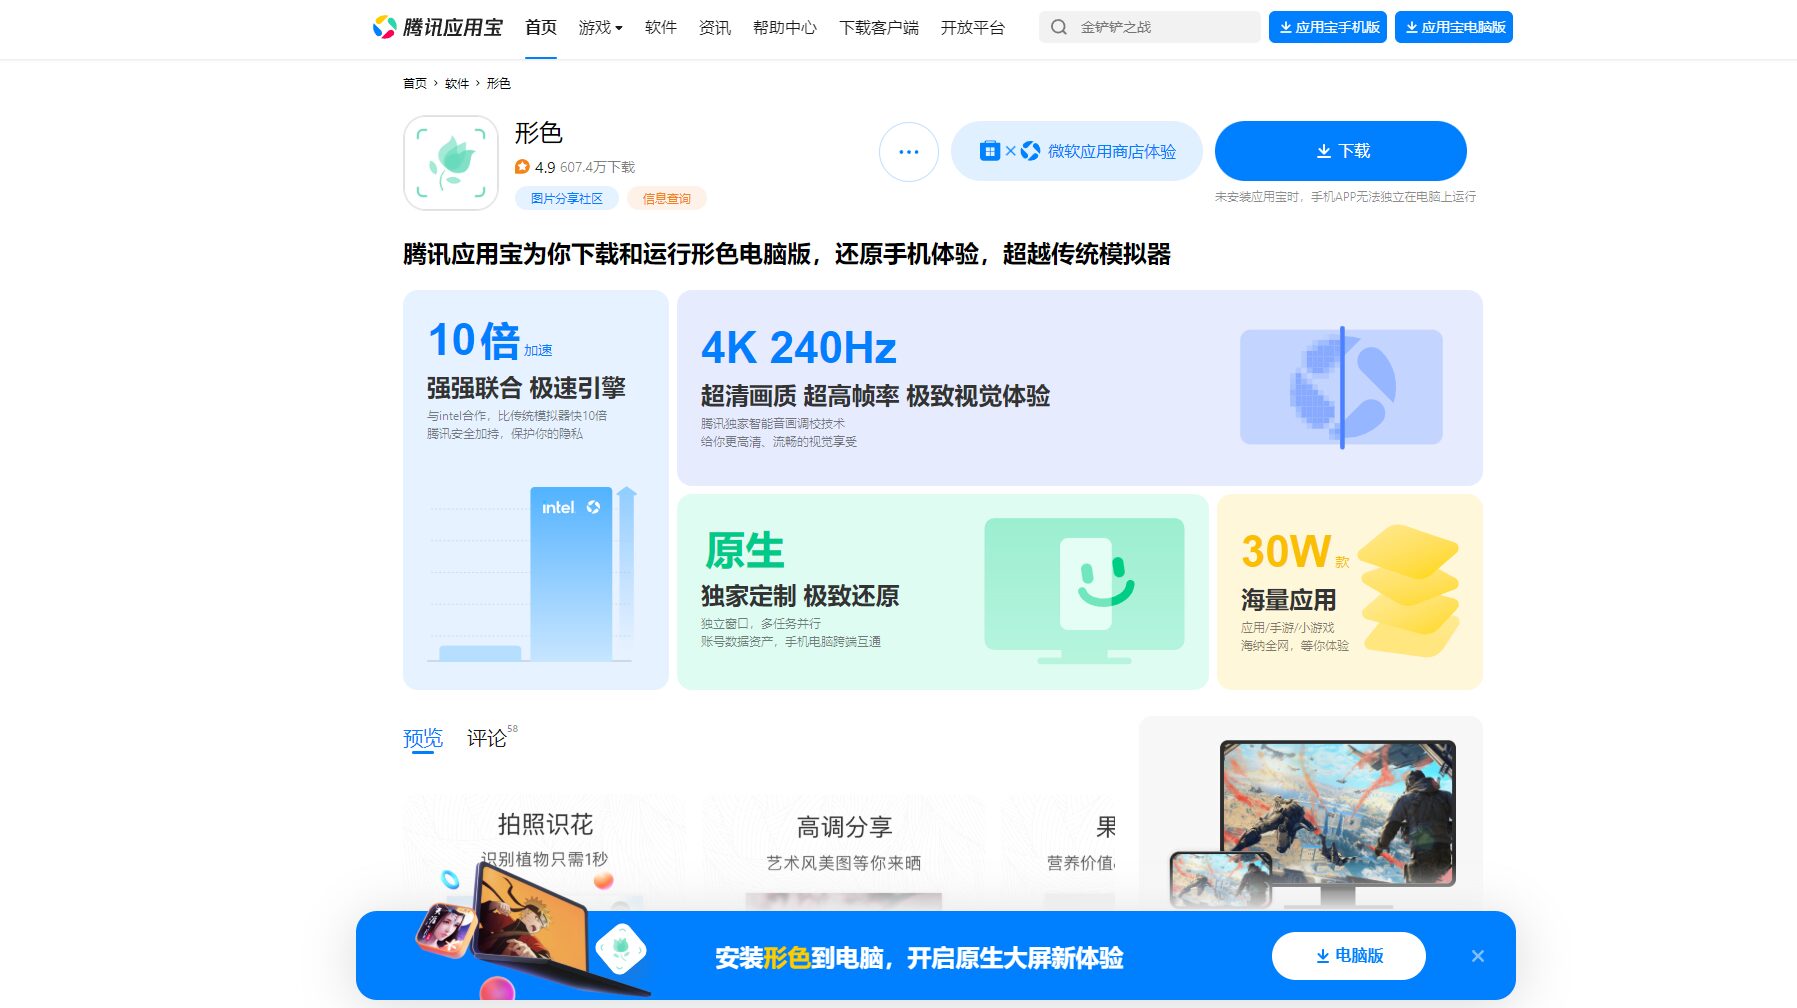The height and width of the screenshot is (1008, 1797).
Task: Open 帮助中心 in the navigation bar
Action: coord(785,27)
